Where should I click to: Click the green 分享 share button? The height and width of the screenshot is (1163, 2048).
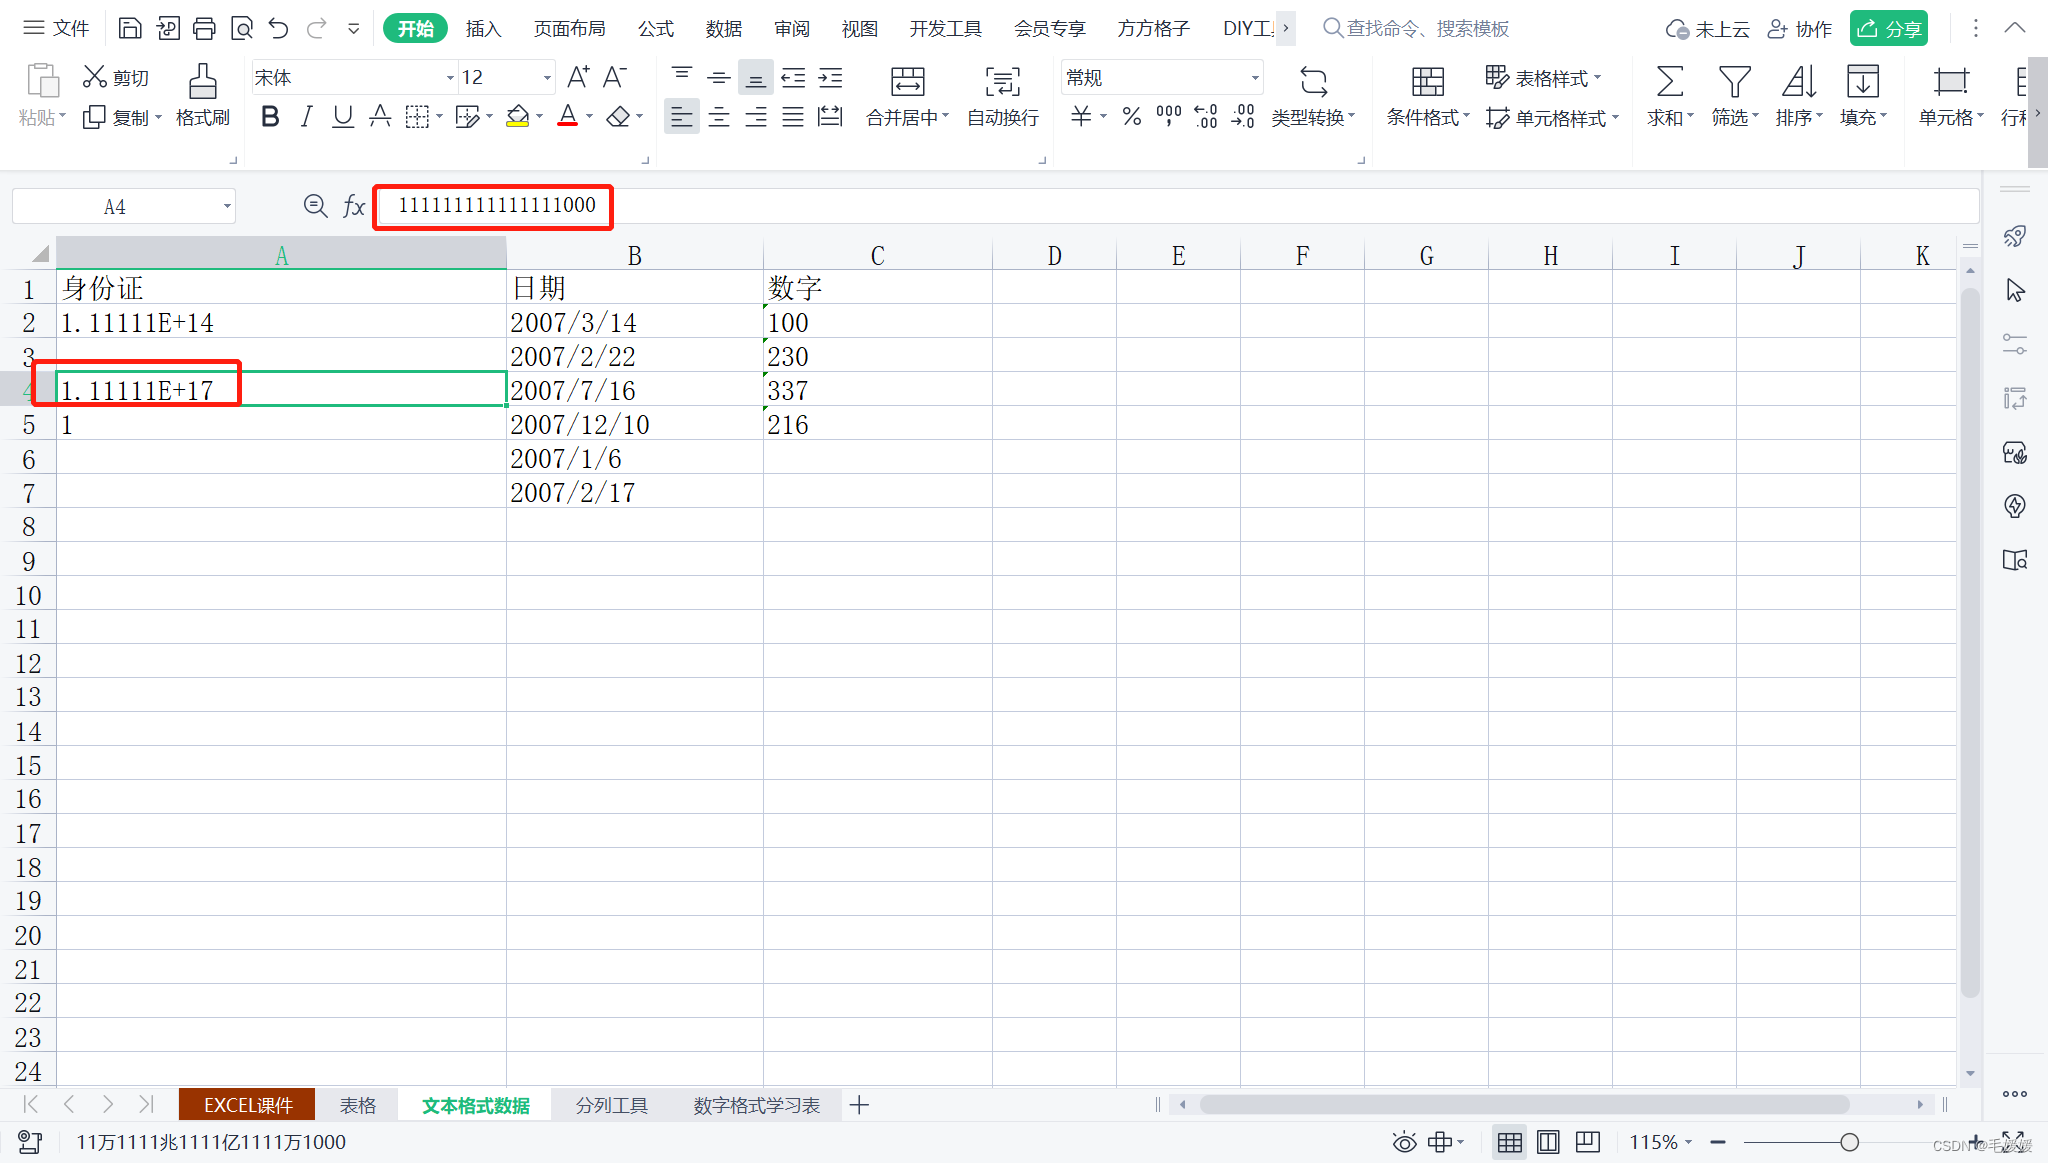coord(1888,28)
